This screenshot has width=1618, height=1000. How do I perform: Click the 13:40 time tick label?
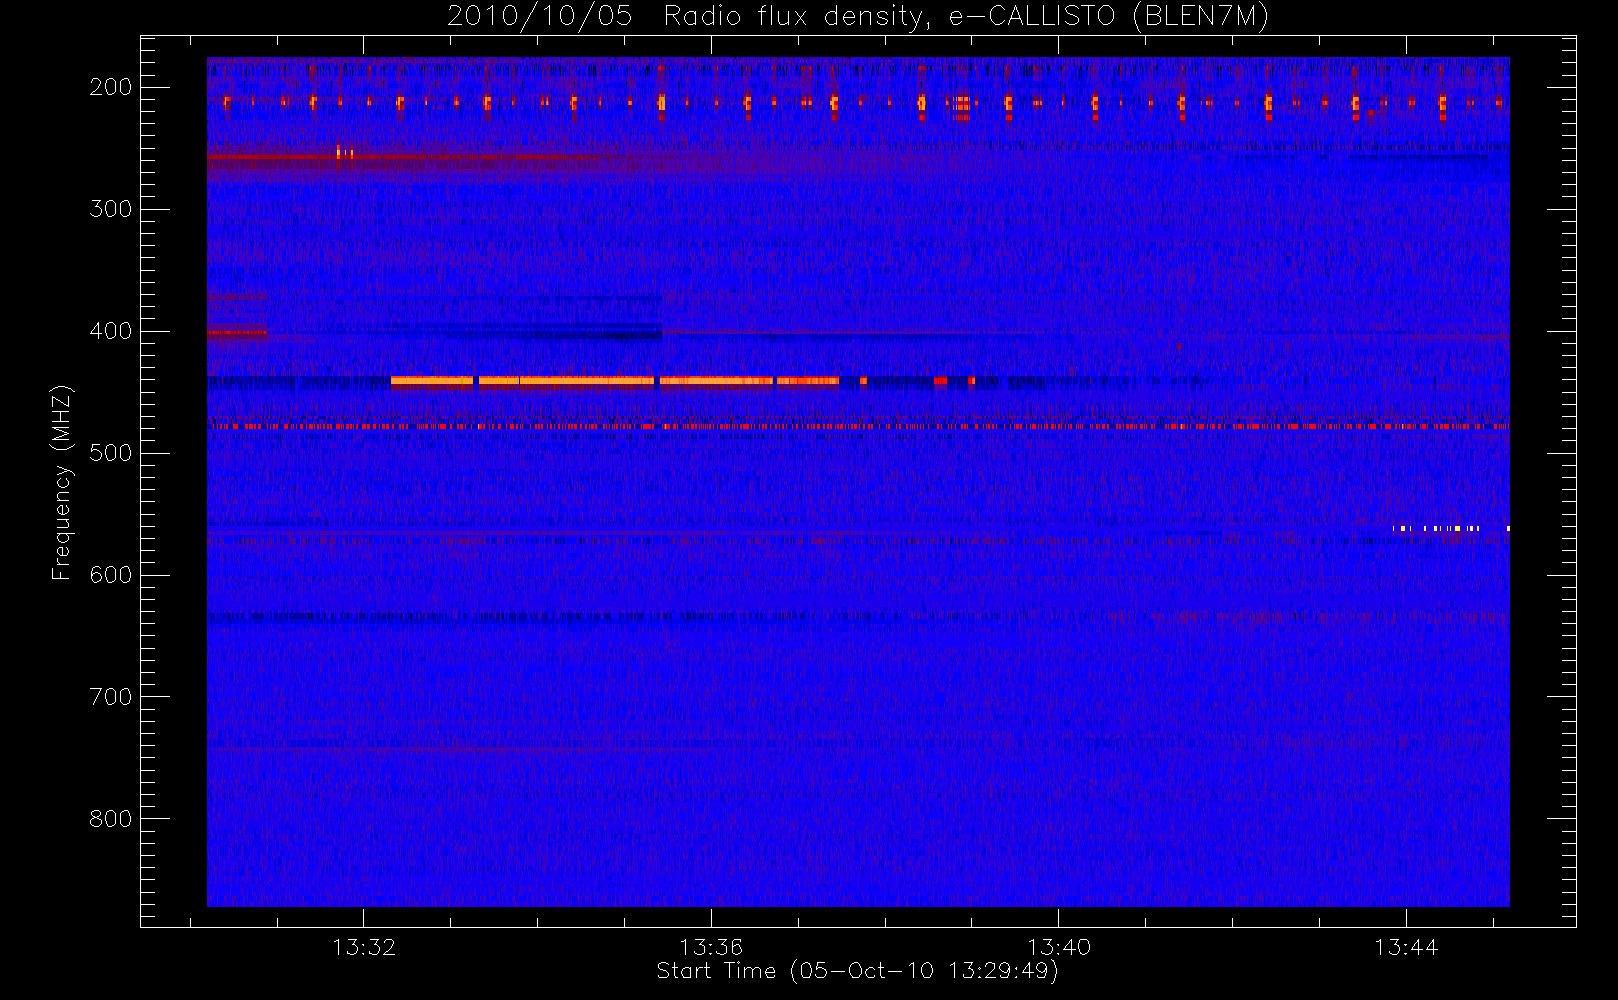pyautogui.click(x=1059, y=947)
